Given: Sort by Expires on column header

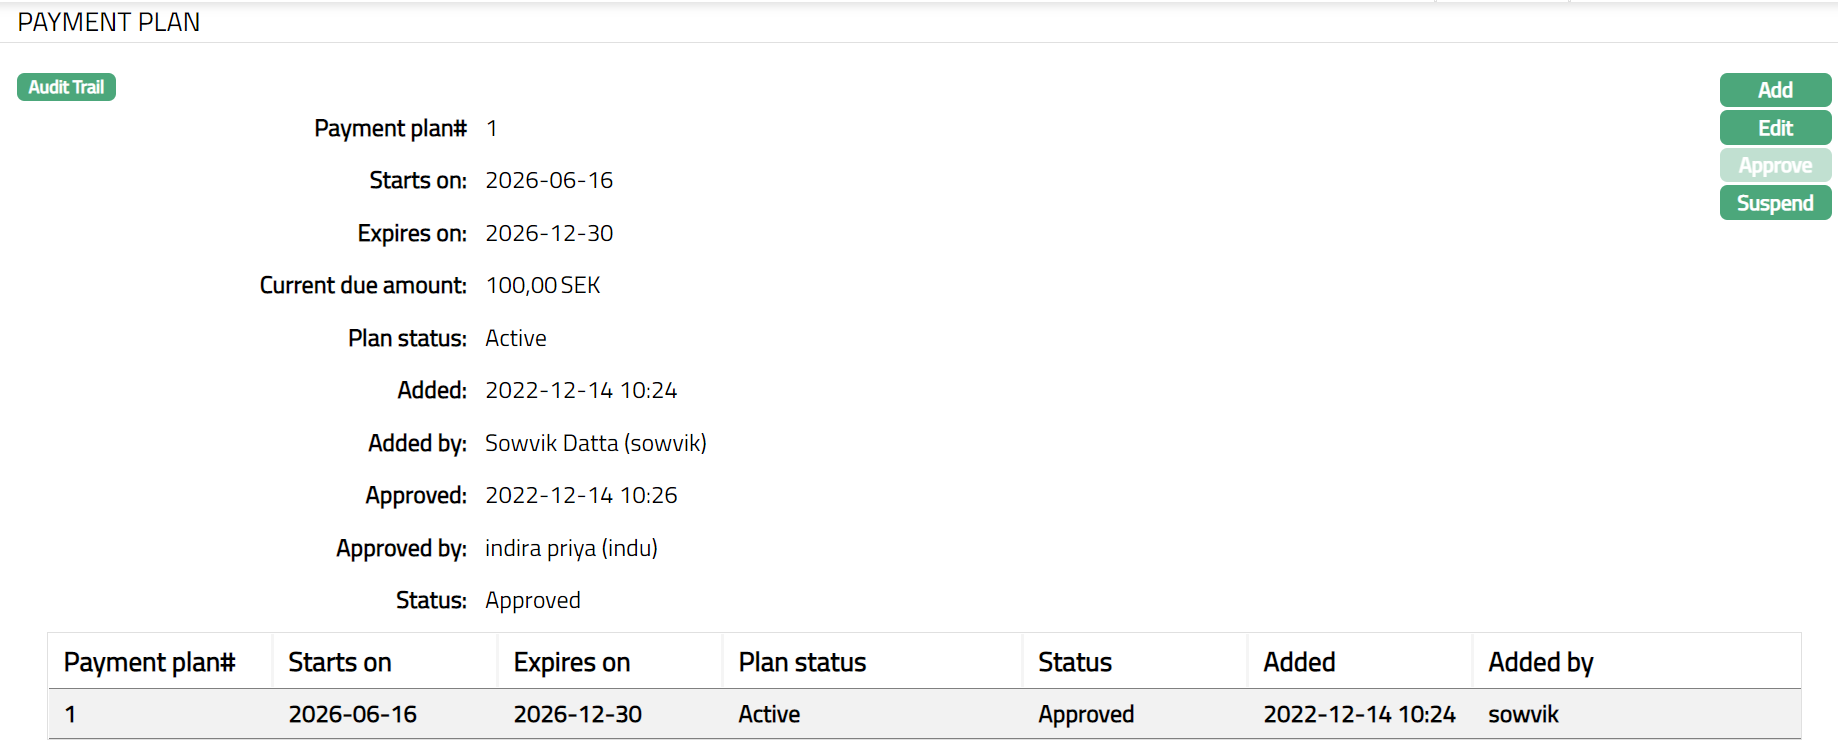Looking at the screenshot, I should coord(572,662).
